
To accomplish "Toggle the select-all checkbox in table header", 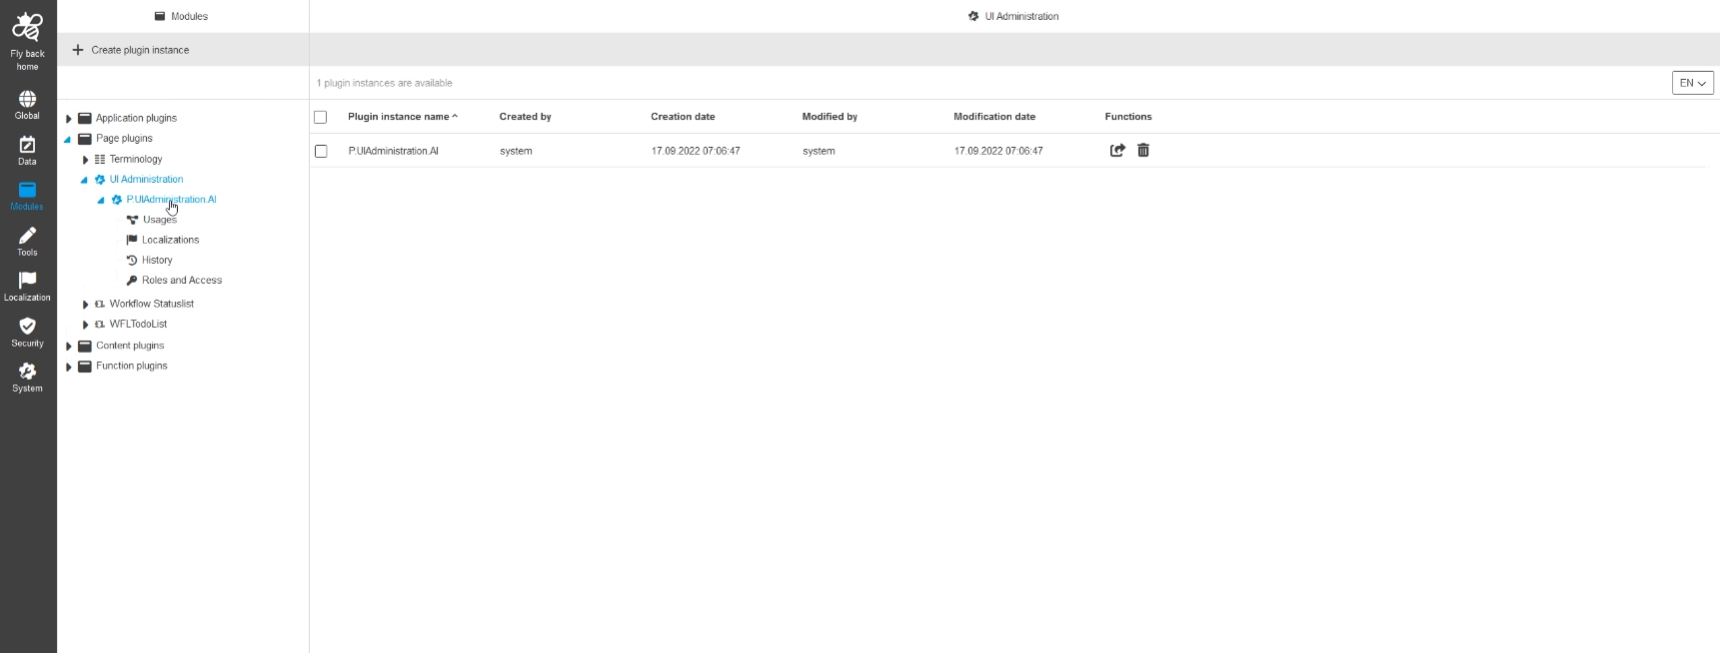I will coord(321,117).
